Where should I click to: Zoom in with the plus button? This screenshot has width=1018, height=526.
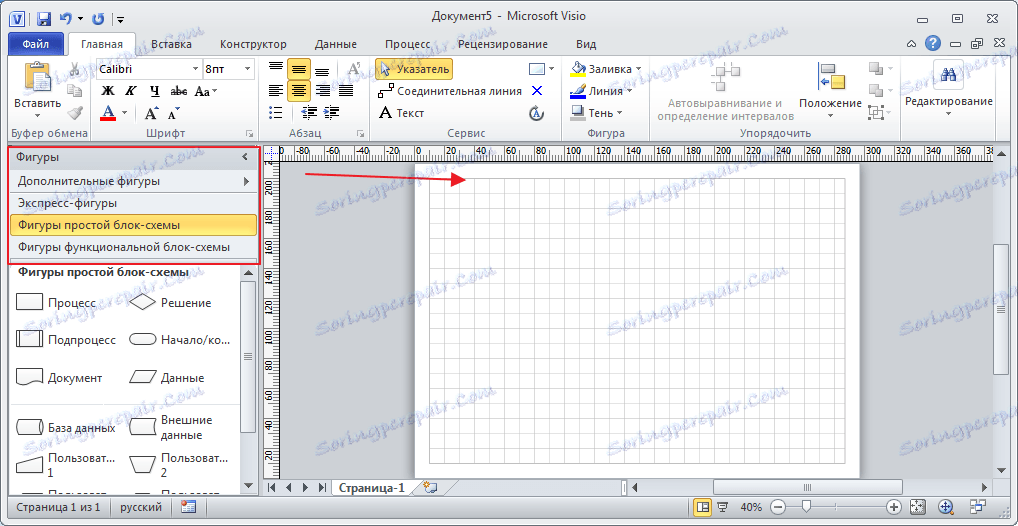click(x=894, y=507)
